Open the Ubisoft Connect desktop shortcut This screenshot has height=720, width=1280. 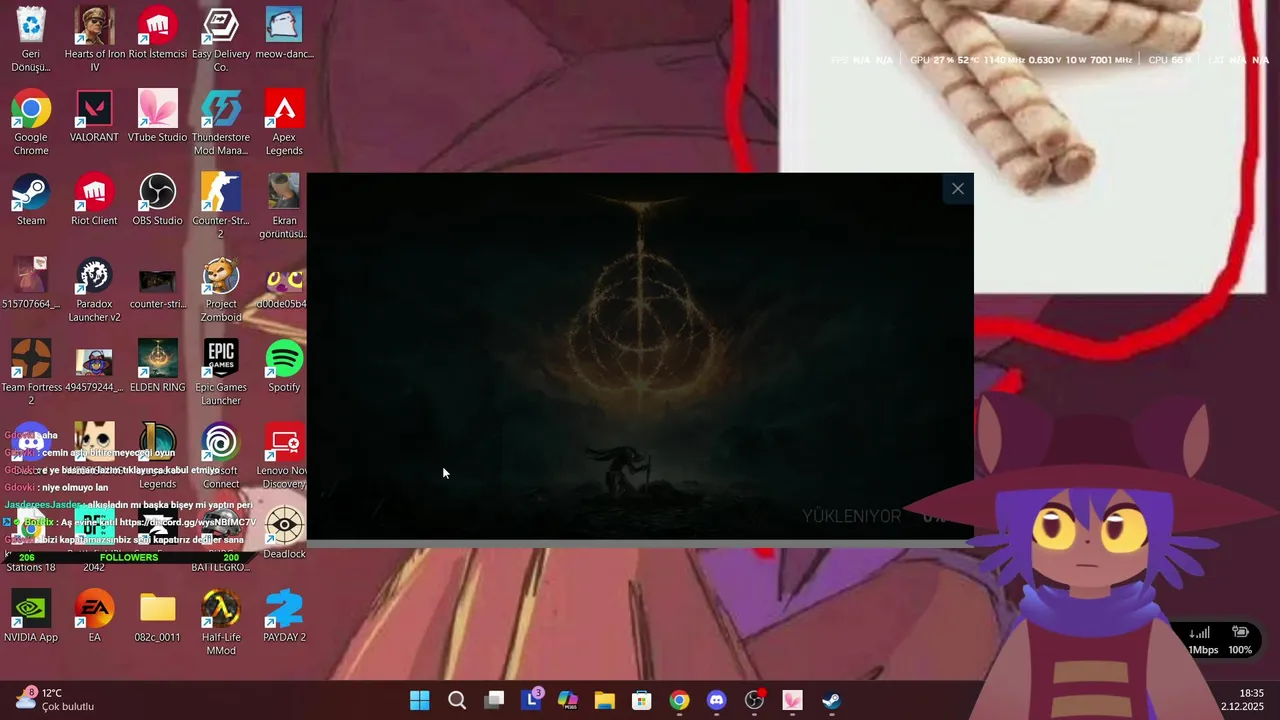coord(221,456)
